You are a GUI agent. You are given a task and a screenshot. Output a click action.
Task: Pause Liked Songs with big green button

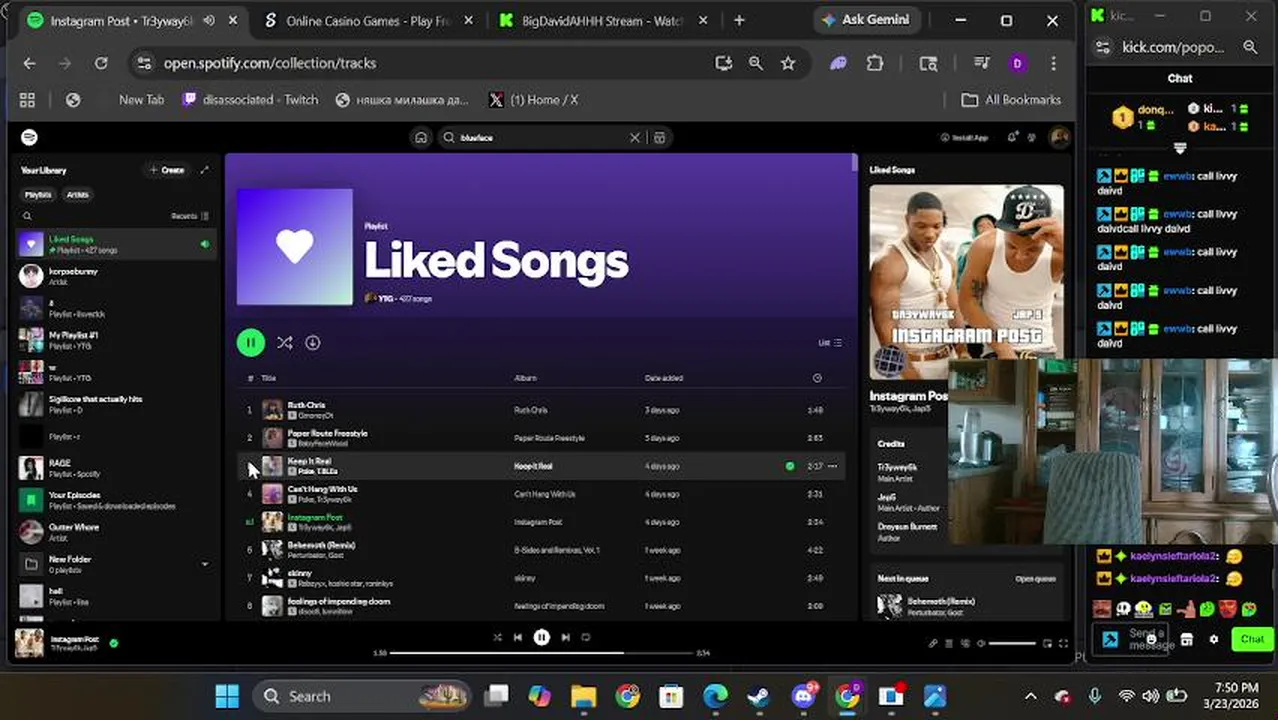coord(250,343)
